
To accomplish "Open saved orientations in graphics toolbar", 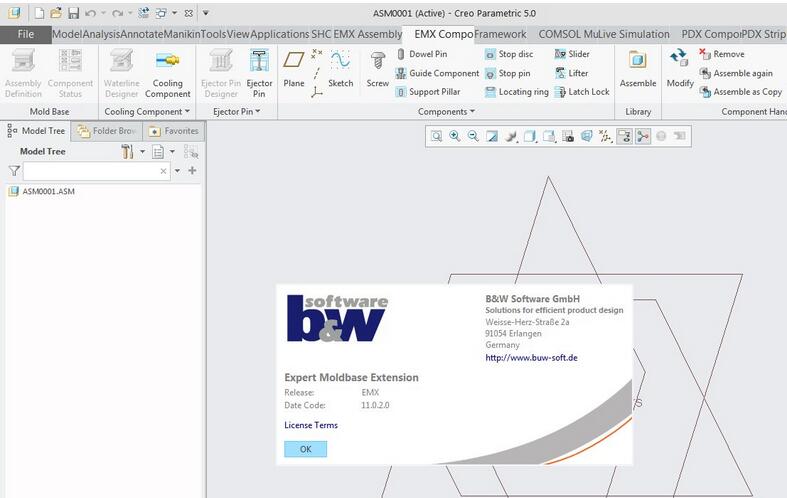I will pyautogui.click(x=549, y=136).
